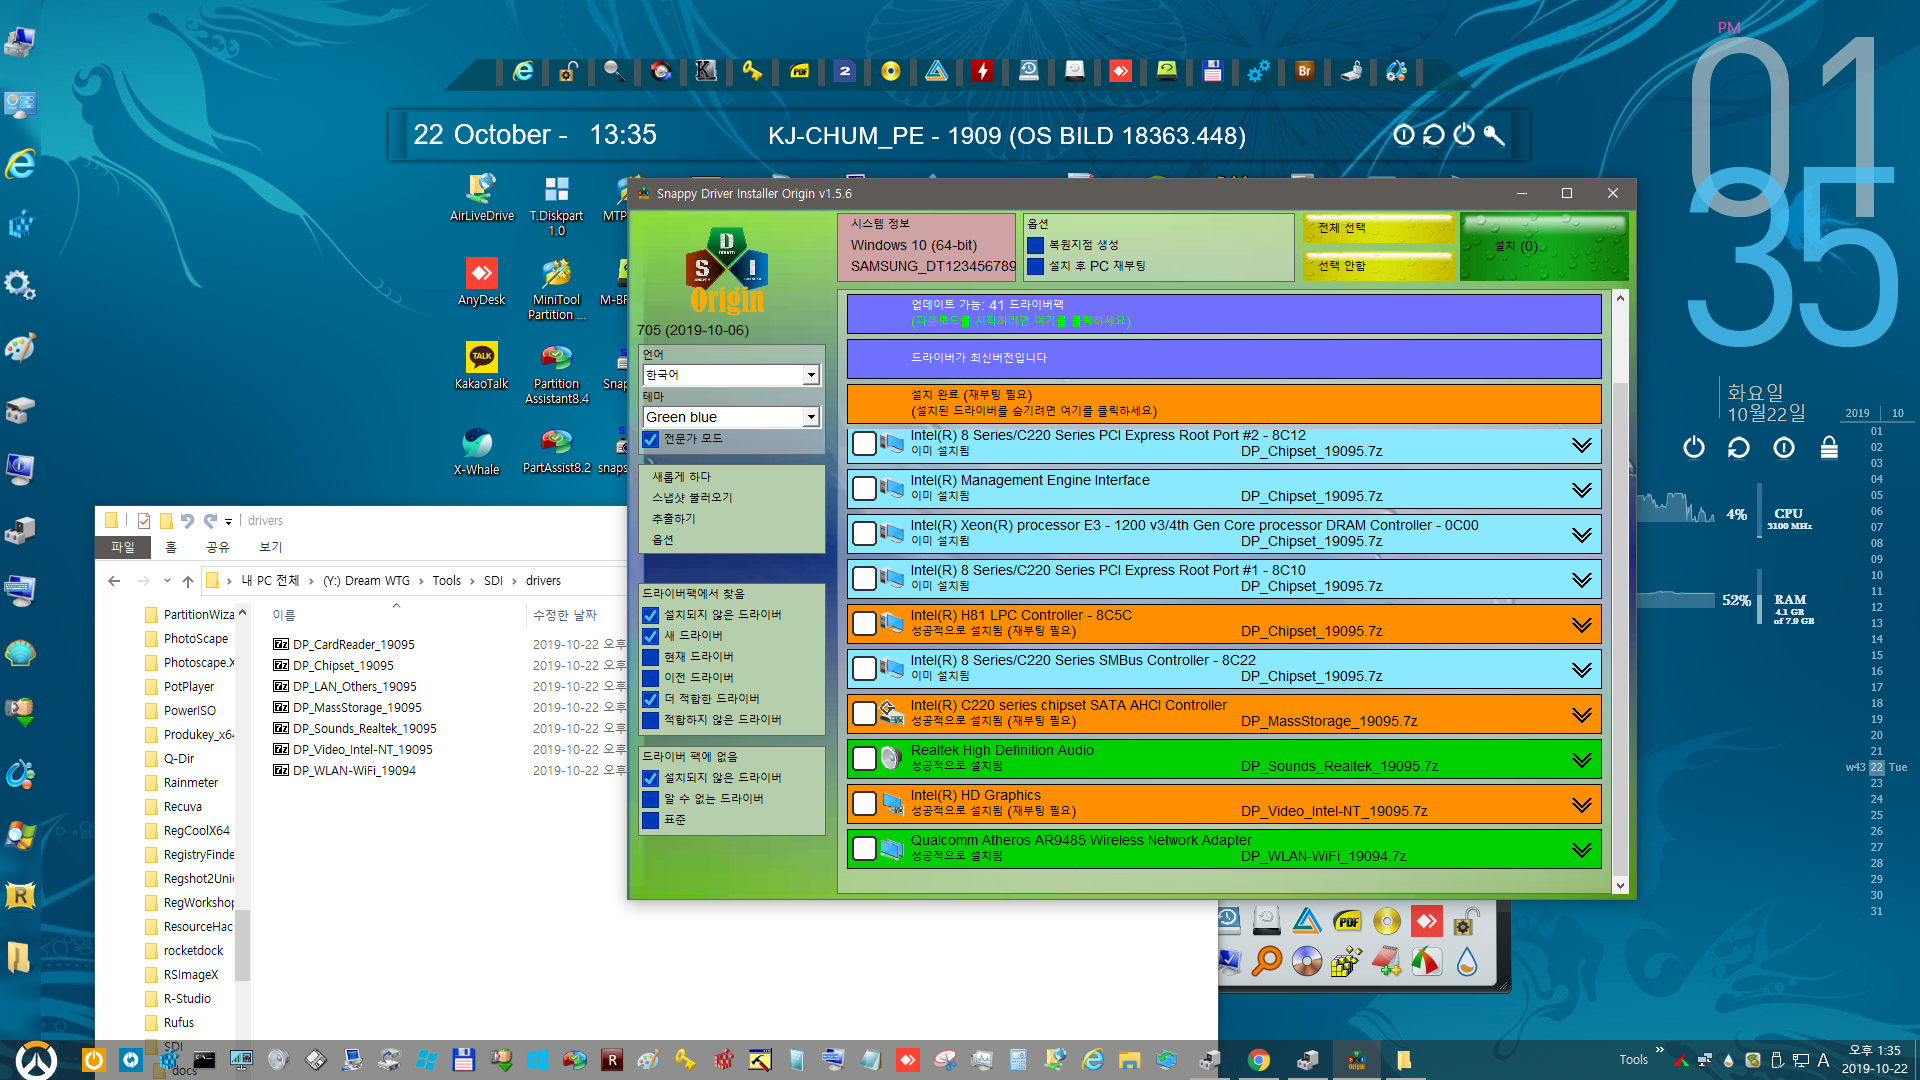Screen dimensions: 1920x1080
Task: Open the 홈 tab in Explorer
Action: (x=171, y=547)
